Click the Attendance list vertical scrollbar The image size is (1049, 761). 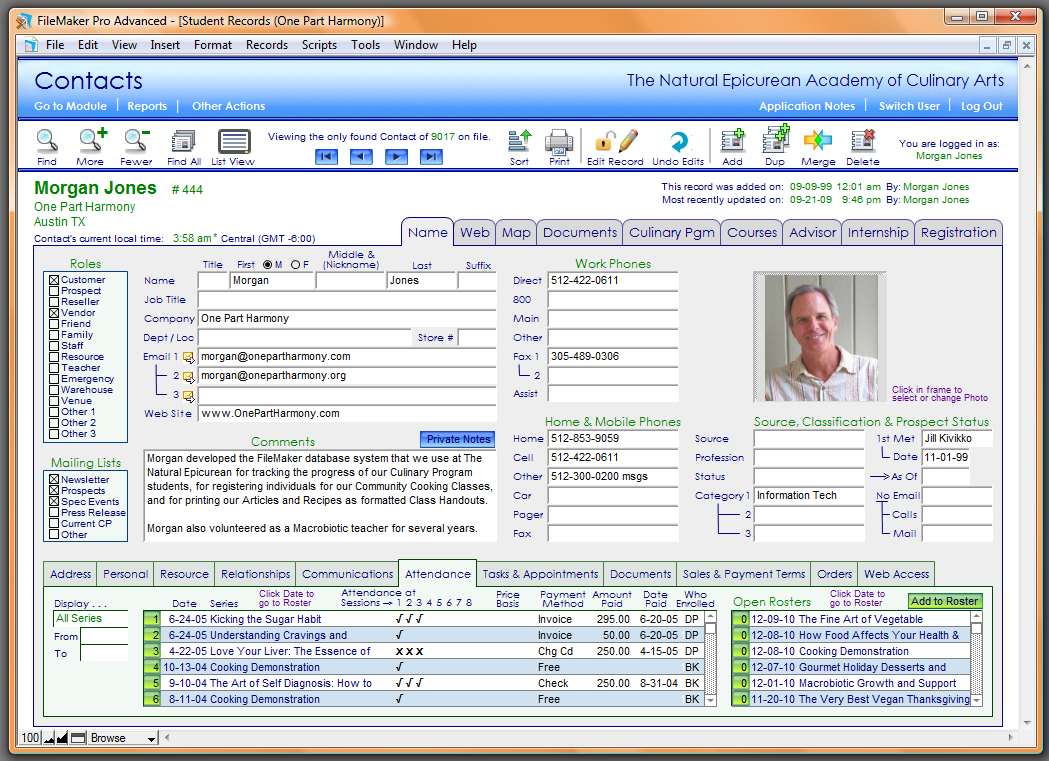pos(710,659)
